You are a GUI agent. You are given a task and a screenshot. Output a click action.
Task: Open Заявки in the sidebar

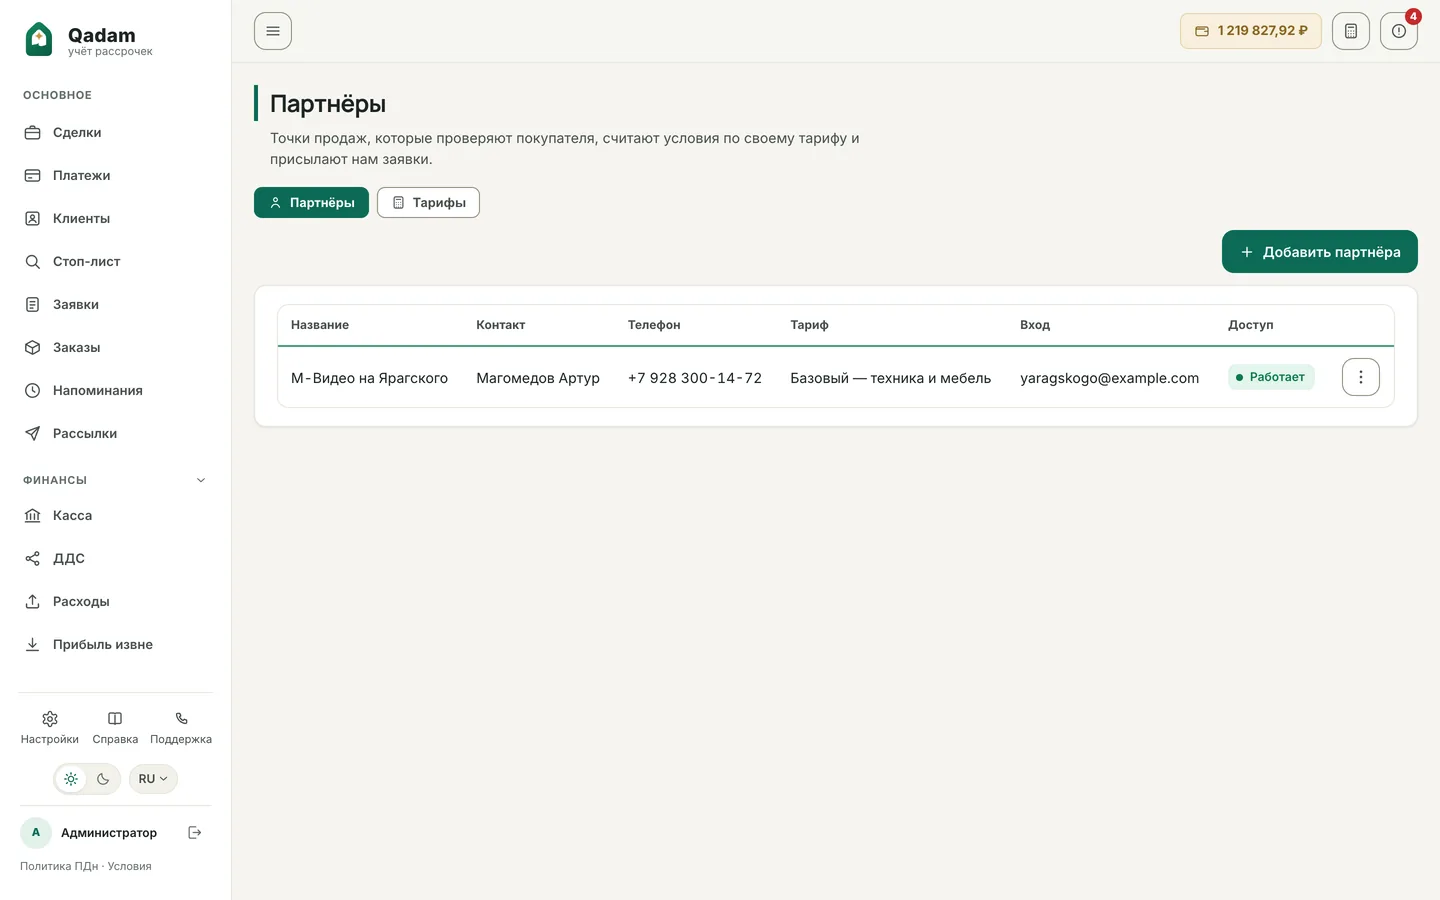click(x=116, y=305)
